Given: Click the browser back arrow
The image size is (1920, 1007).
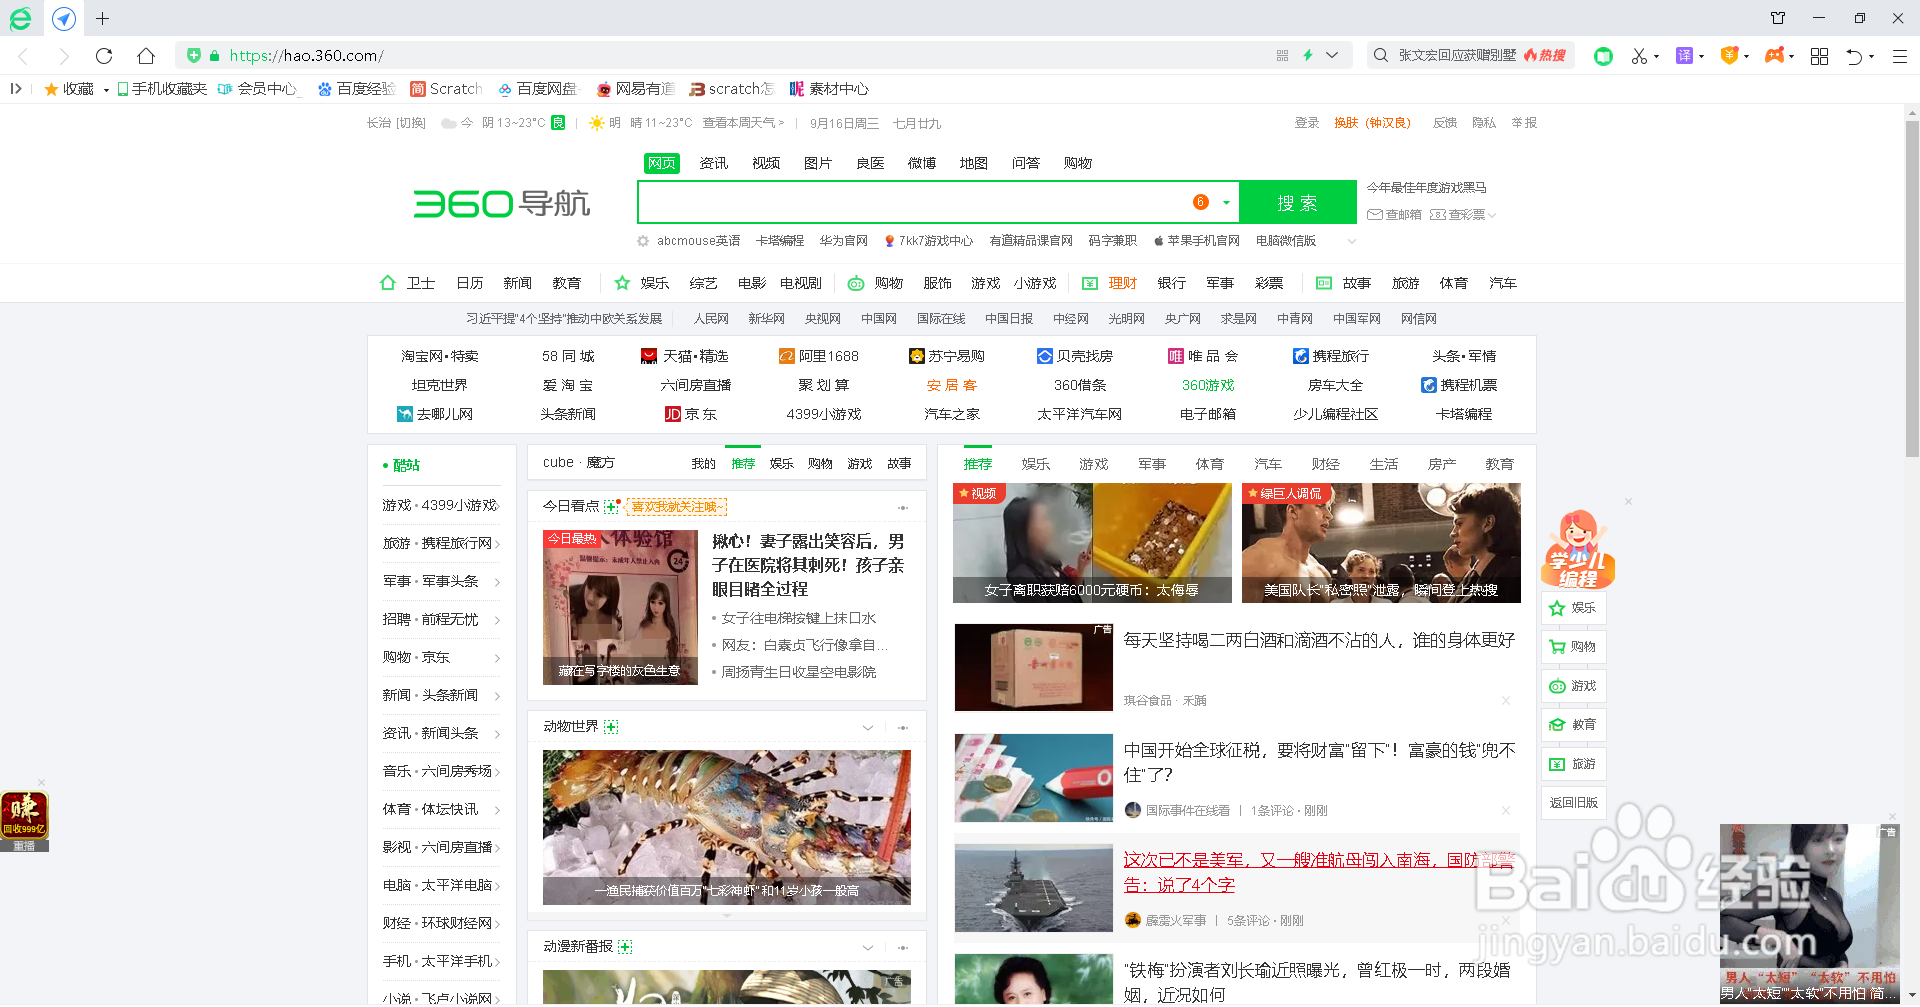Looking at the screenshot, I should pyautogui.click(x=24, y=56).
